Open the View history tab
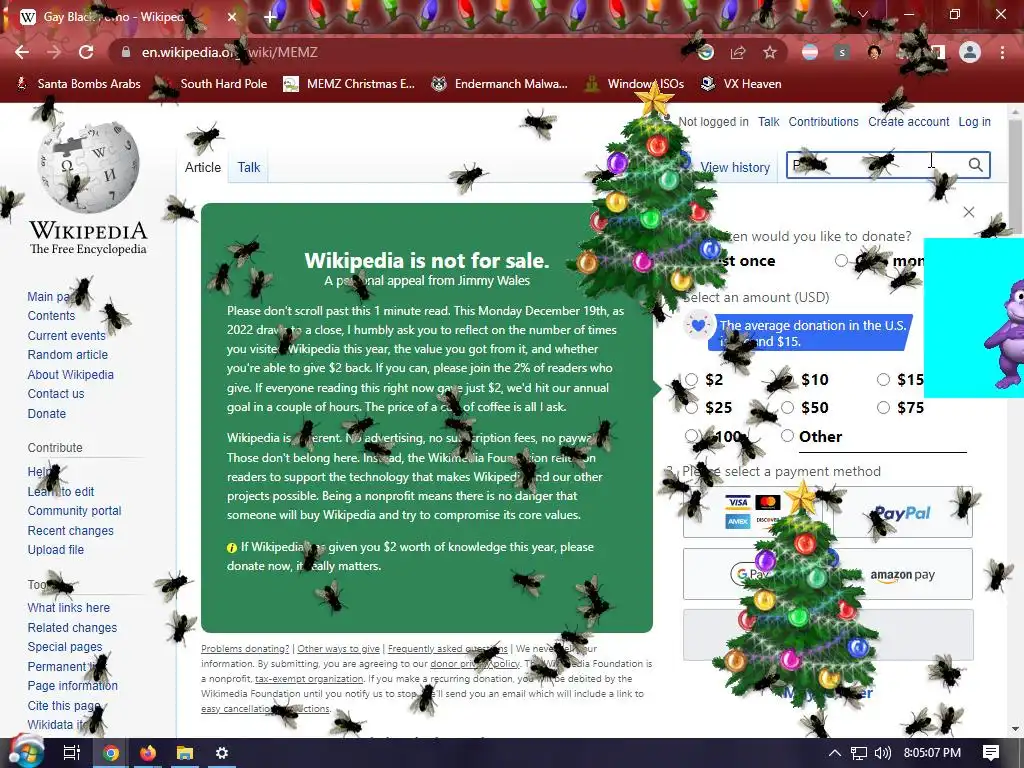This screenshot has height=768, width=1024. [x=735, y=167]
